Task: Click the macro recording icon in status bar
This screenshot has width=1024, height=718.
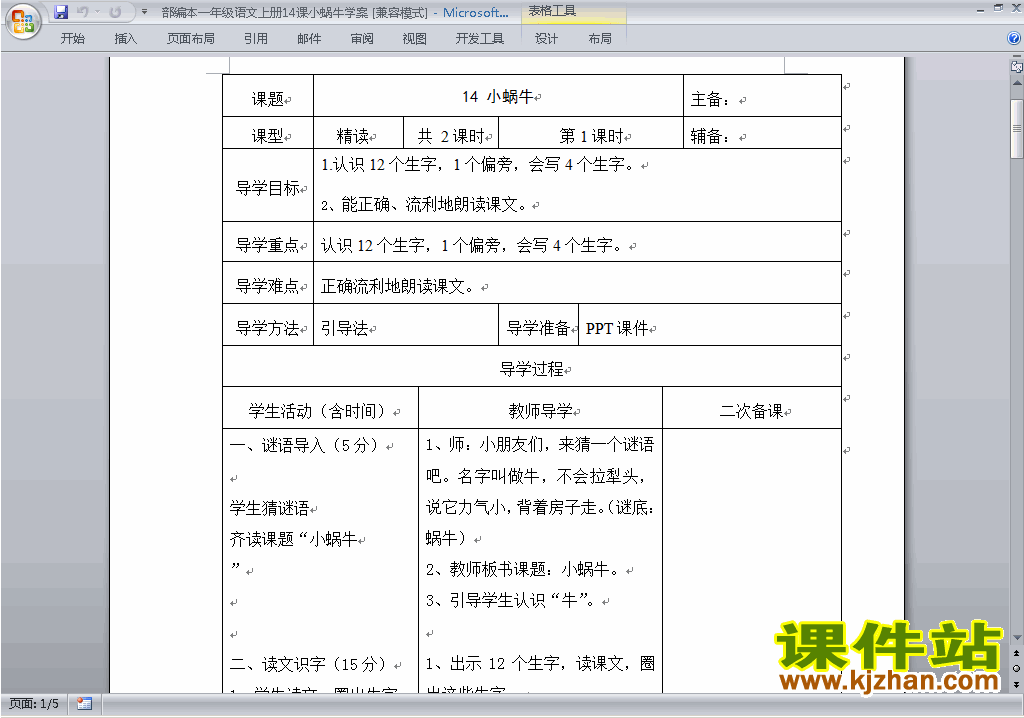Action: 84,704
